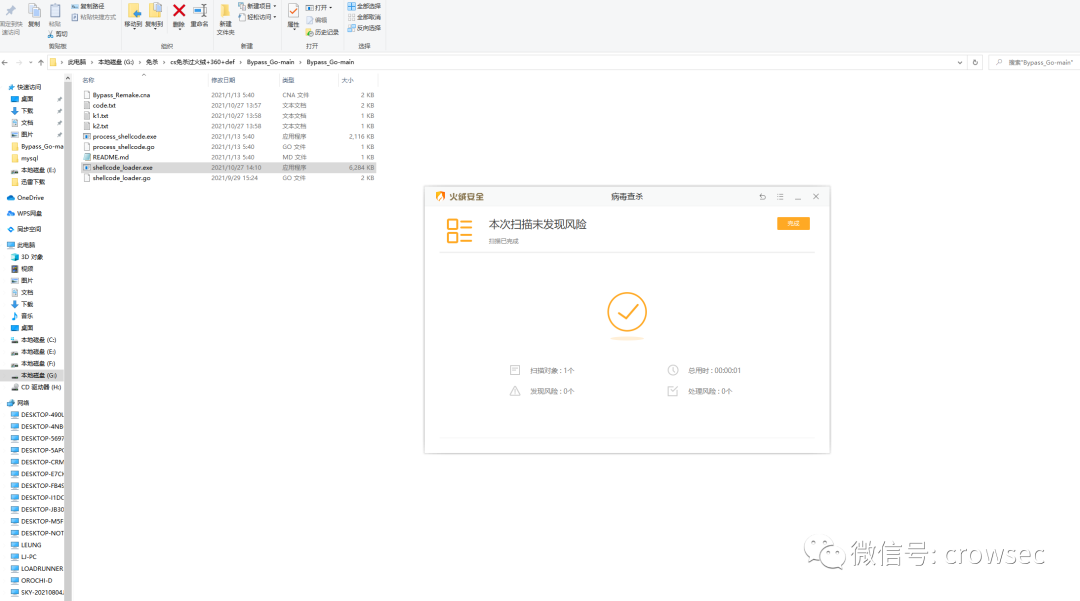Screen dimensions: 1080x601
Task: Click the rescan arrow in Huorong title bar
Action: pyautogui.click(x=762, y=196)
